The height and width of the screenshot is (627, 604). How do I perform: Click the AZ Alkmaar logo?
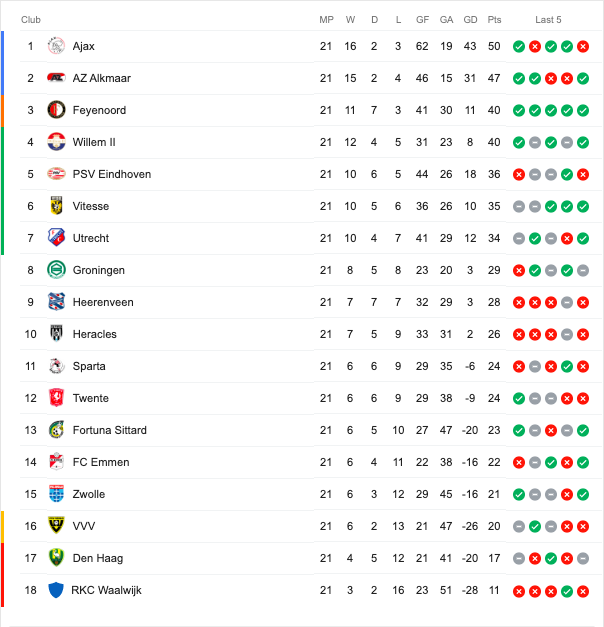56,78
